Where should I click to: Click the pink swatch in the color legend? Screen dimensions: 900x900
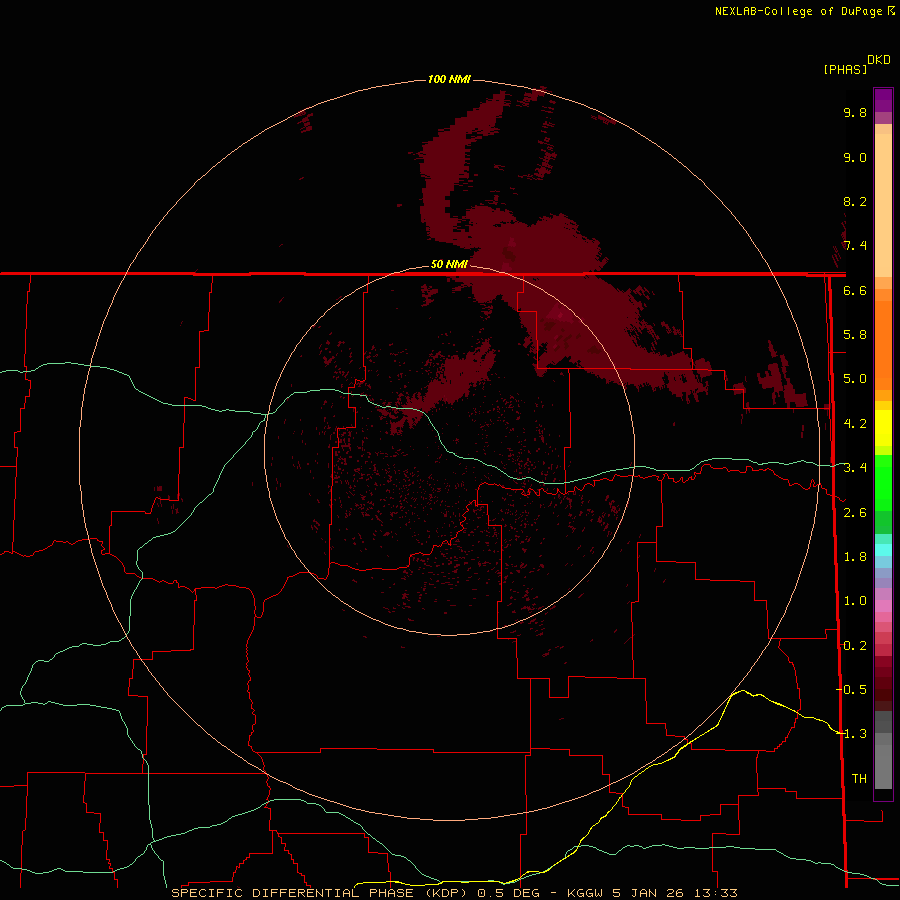(x=883, y=606)
